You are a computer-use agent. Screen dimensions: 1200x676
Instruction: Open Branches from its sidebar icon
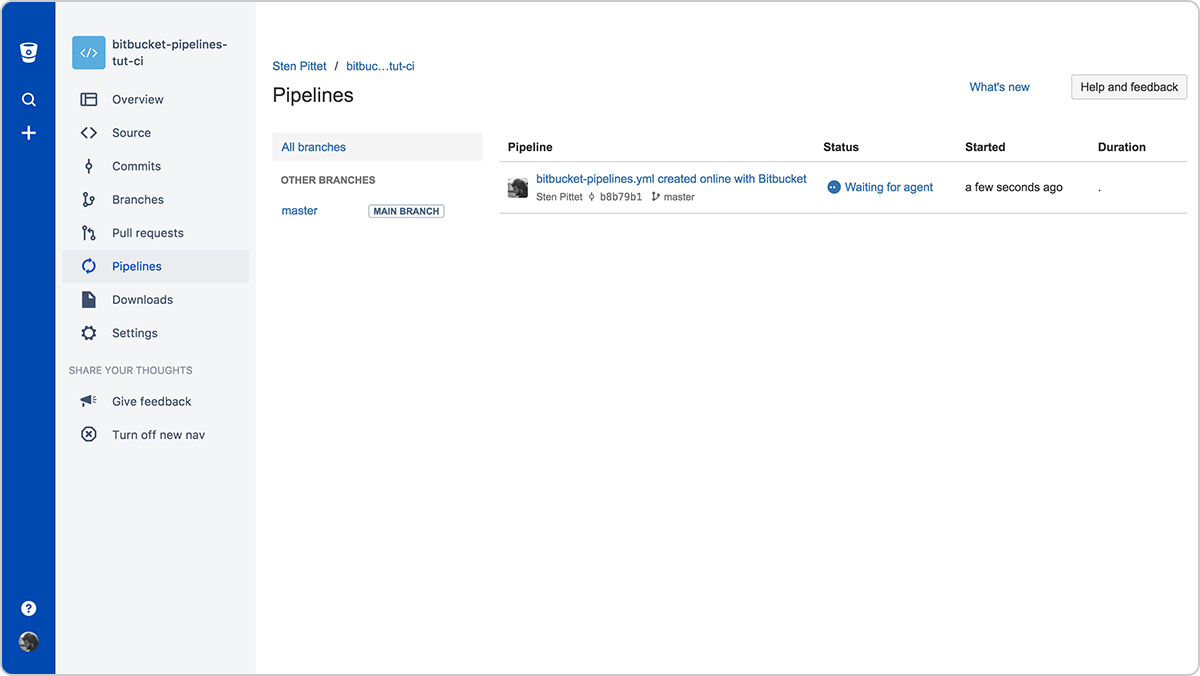88,199
